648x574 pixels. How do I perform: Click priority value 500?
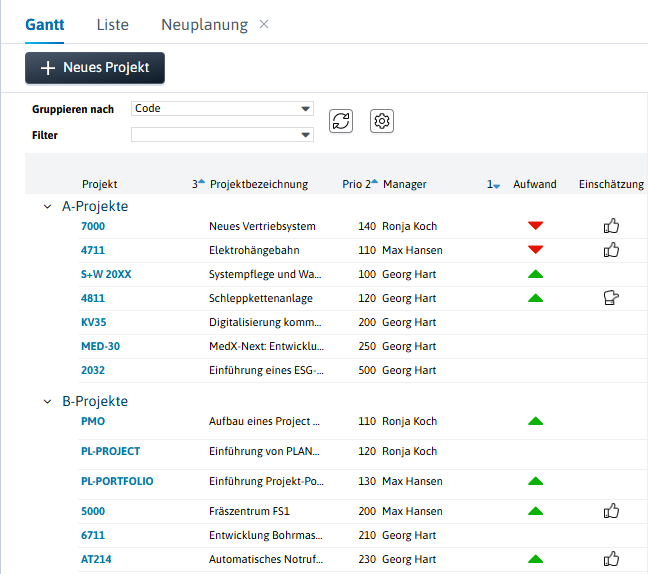[x=367, y=370]
